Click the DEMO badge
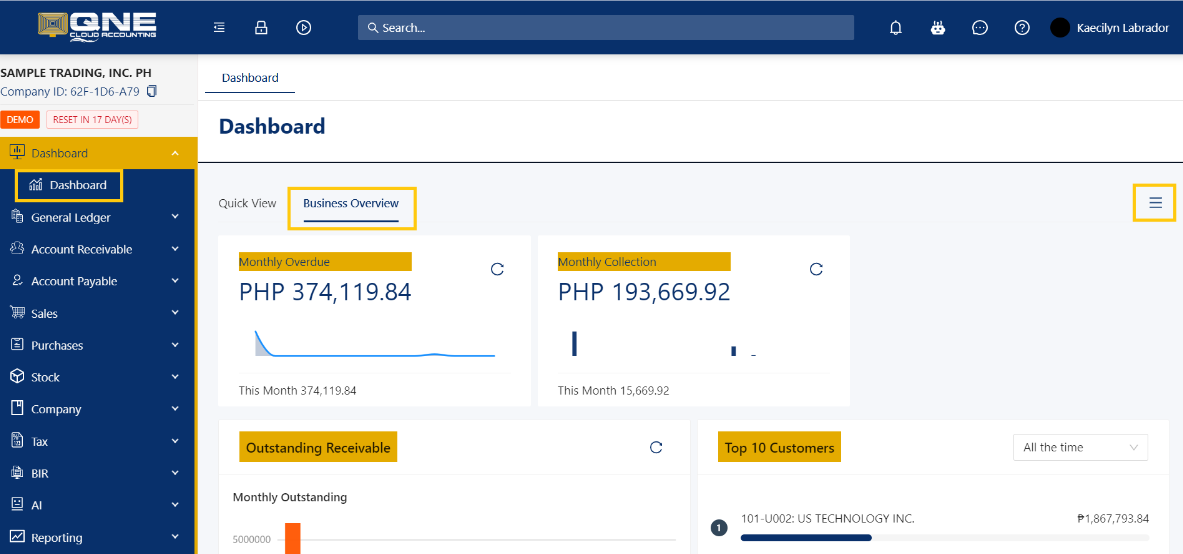The height and width of the screenshot is (554, 1183). (20, 120)
